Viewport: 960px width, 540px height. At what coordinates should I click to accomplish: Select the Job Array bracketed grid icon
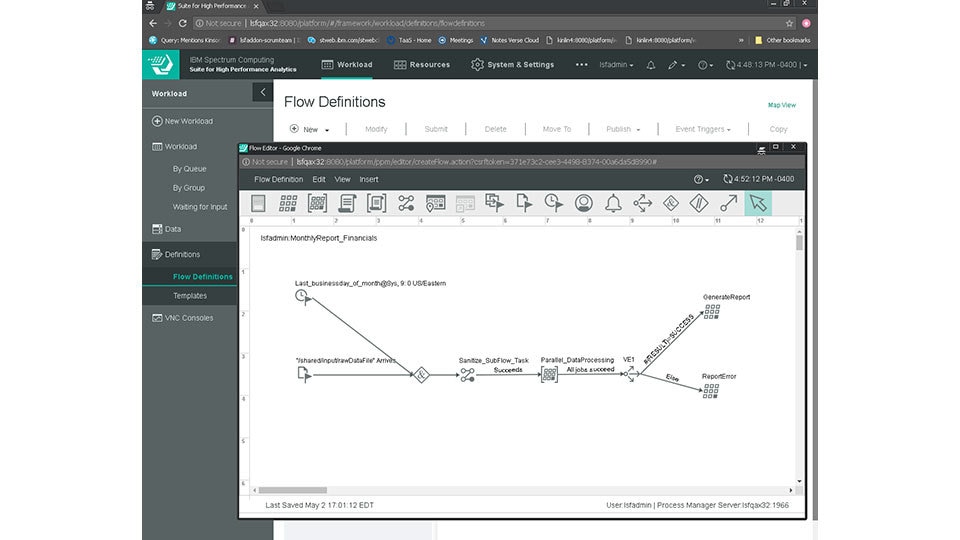[x=317, y=203]
